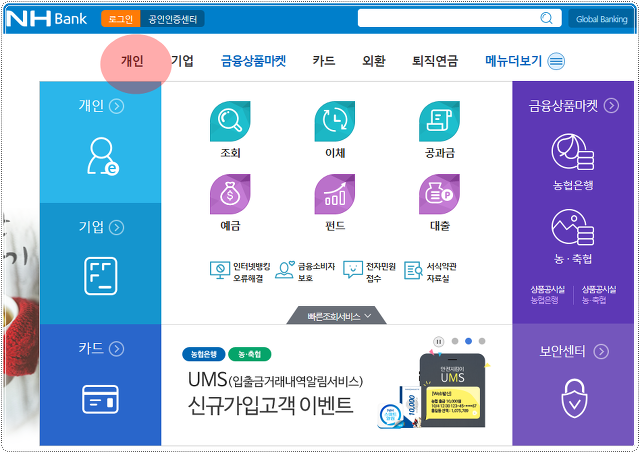This screenshot has height=453, width=640.
Task: Open the UMS 신규가입고객 이벤트 banner
Action: pyautogui.click(x=275, y=393)
